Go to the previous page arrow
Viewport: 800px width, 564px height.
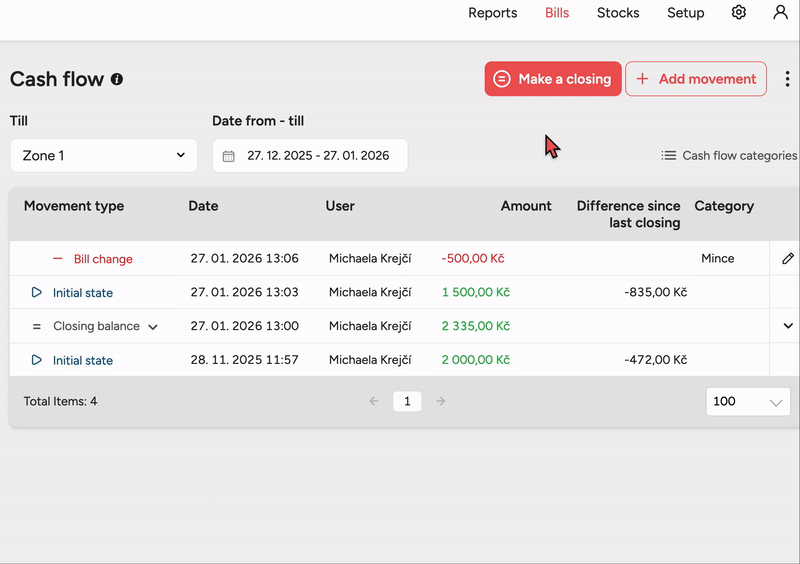pyautogui.click(x=374, y=401)
